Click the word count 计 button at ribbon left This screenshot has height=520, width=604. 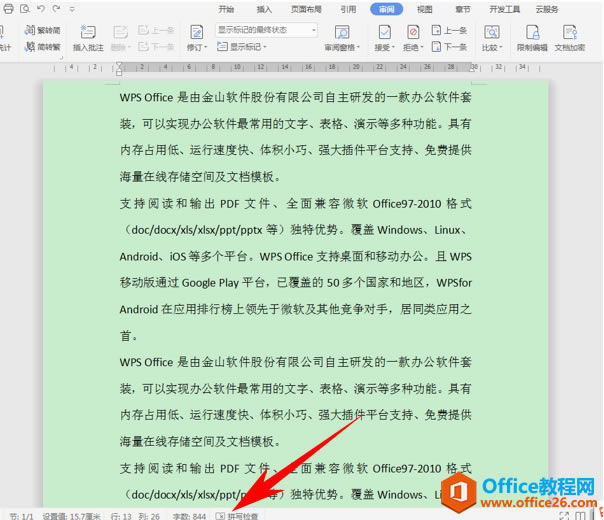pos(5,39)
